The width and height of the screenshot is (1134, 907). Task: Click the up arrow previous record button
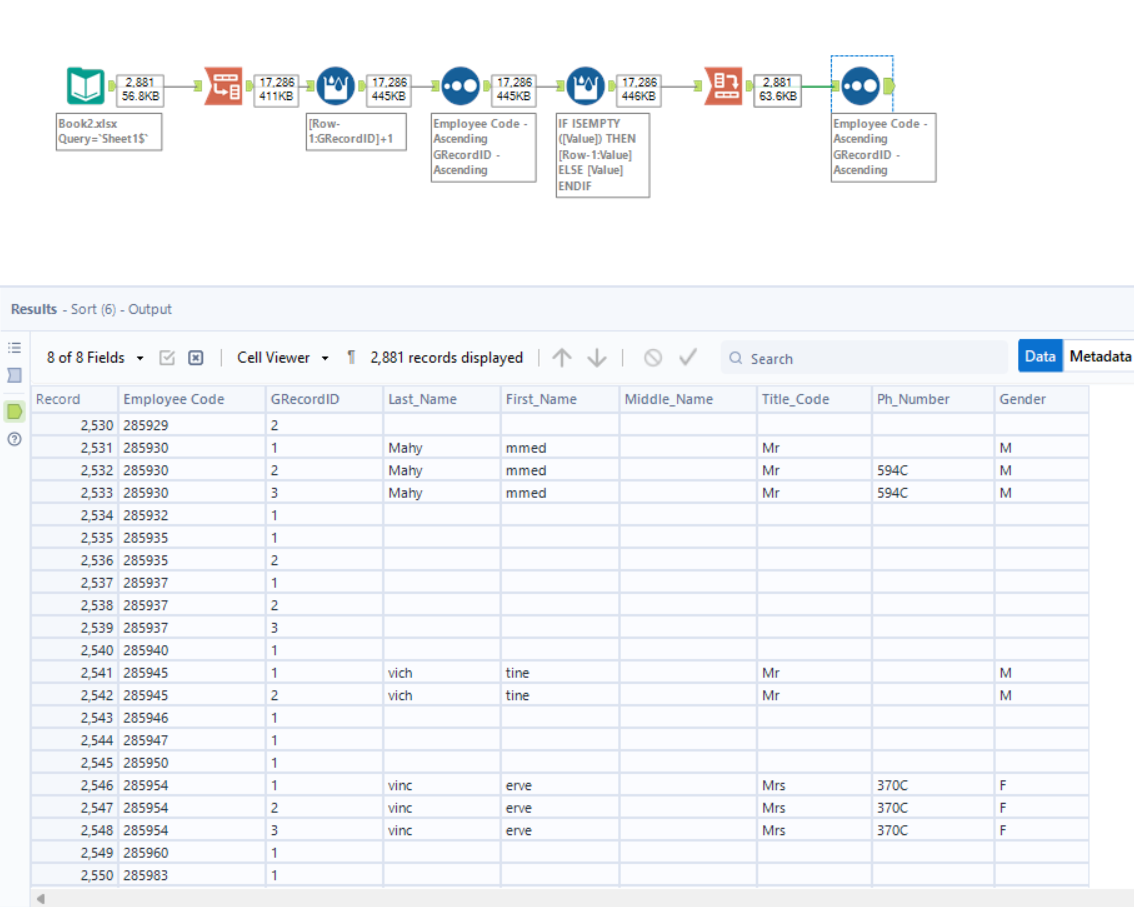click(x=562, y=358)
